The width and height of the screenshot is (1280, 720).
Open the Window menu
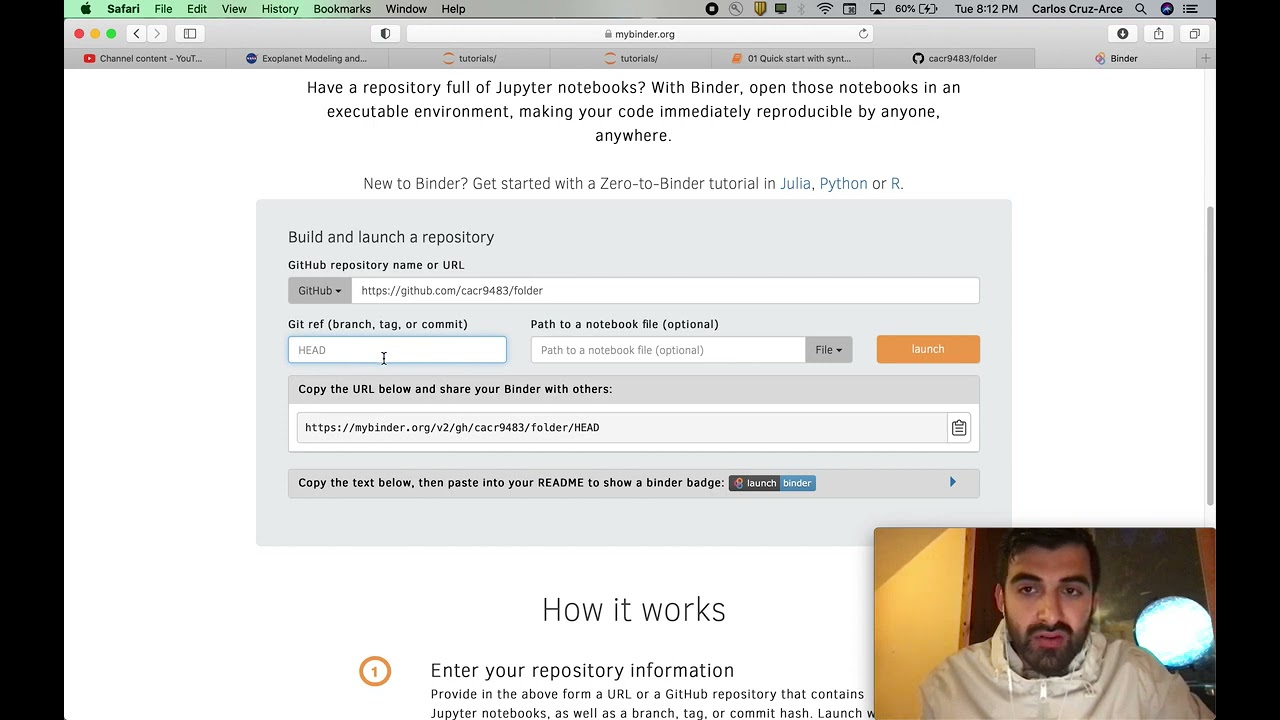406,9
